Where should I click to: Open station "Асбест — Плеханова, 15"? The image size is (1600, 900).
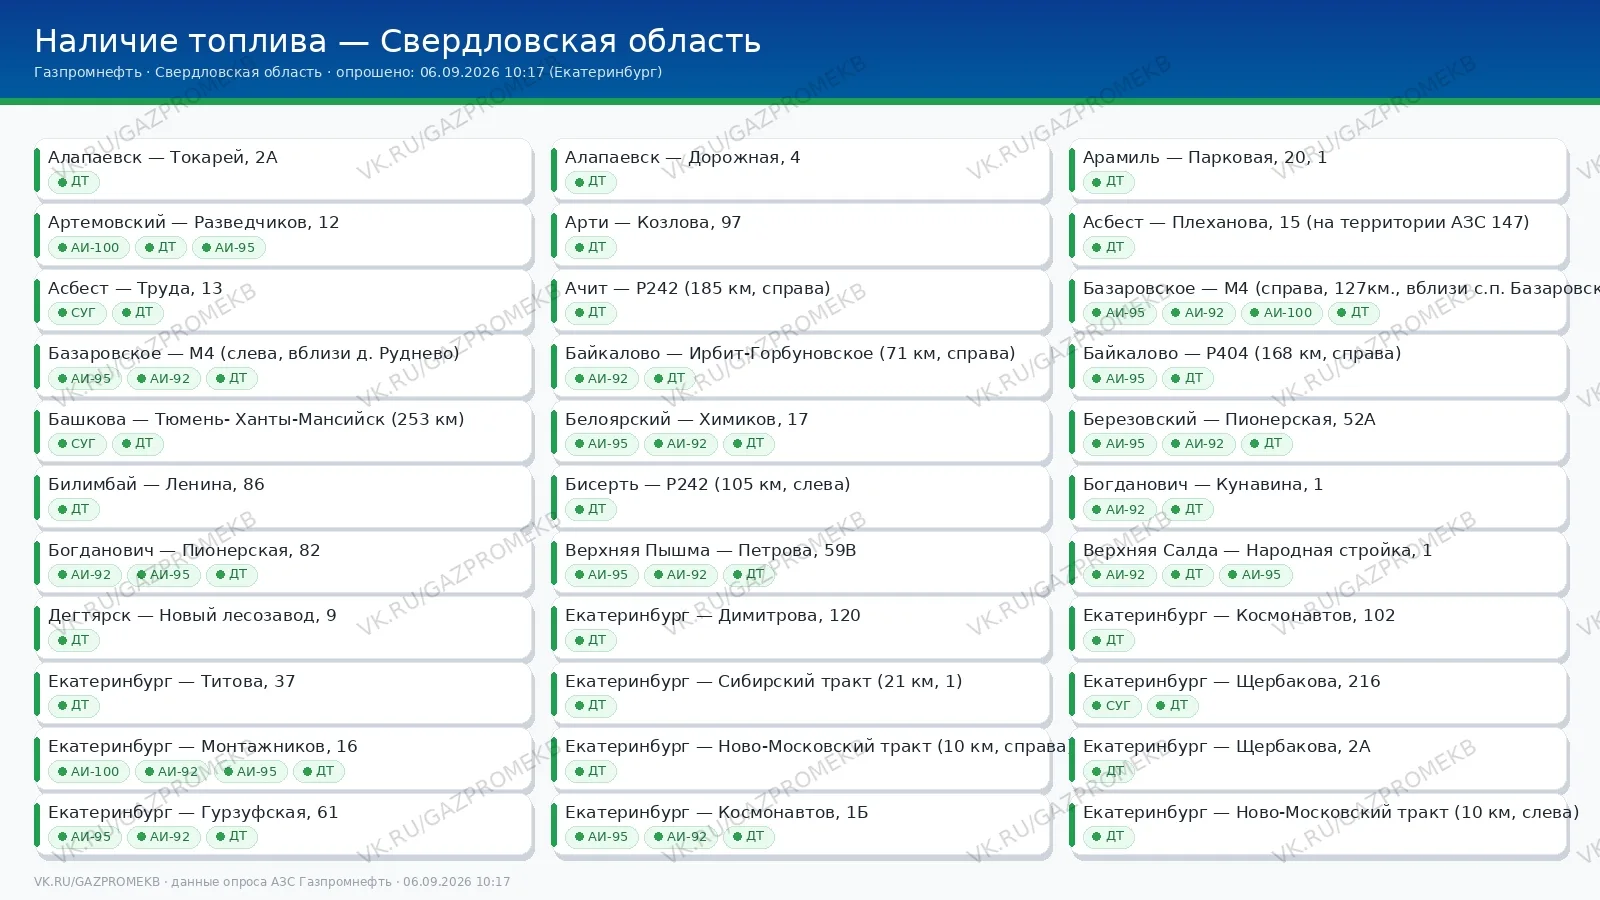(x=1318, y=235)
